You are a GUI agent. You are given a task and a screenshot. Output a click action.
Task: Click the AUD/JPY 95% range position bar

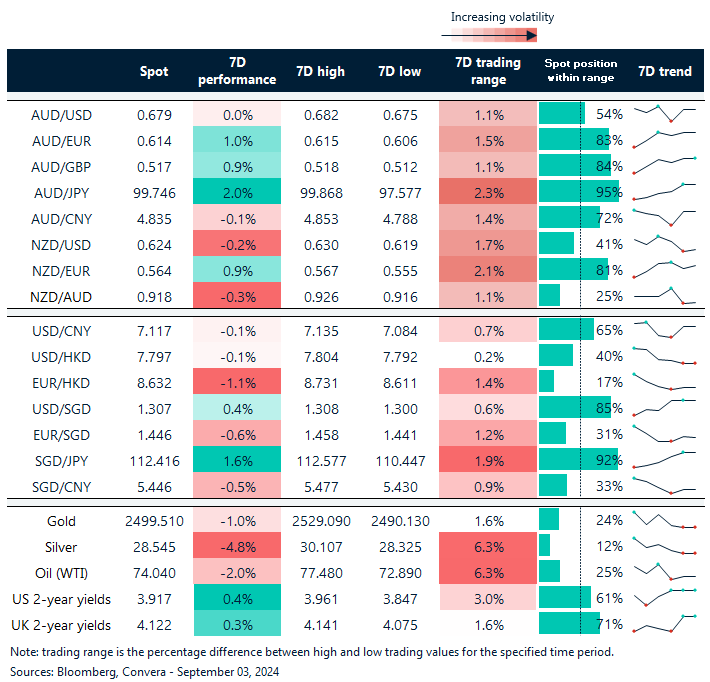(578, 192)
